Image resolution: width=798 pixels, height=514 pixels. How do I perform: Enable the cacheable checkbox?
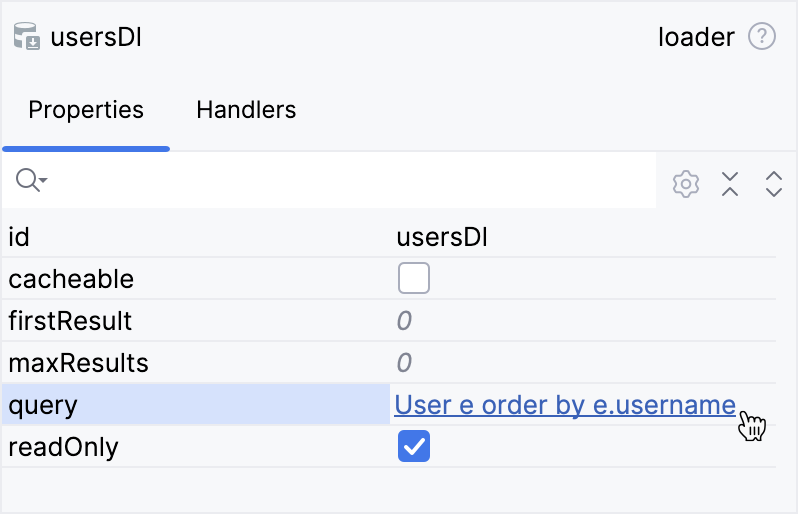point(414,279)
